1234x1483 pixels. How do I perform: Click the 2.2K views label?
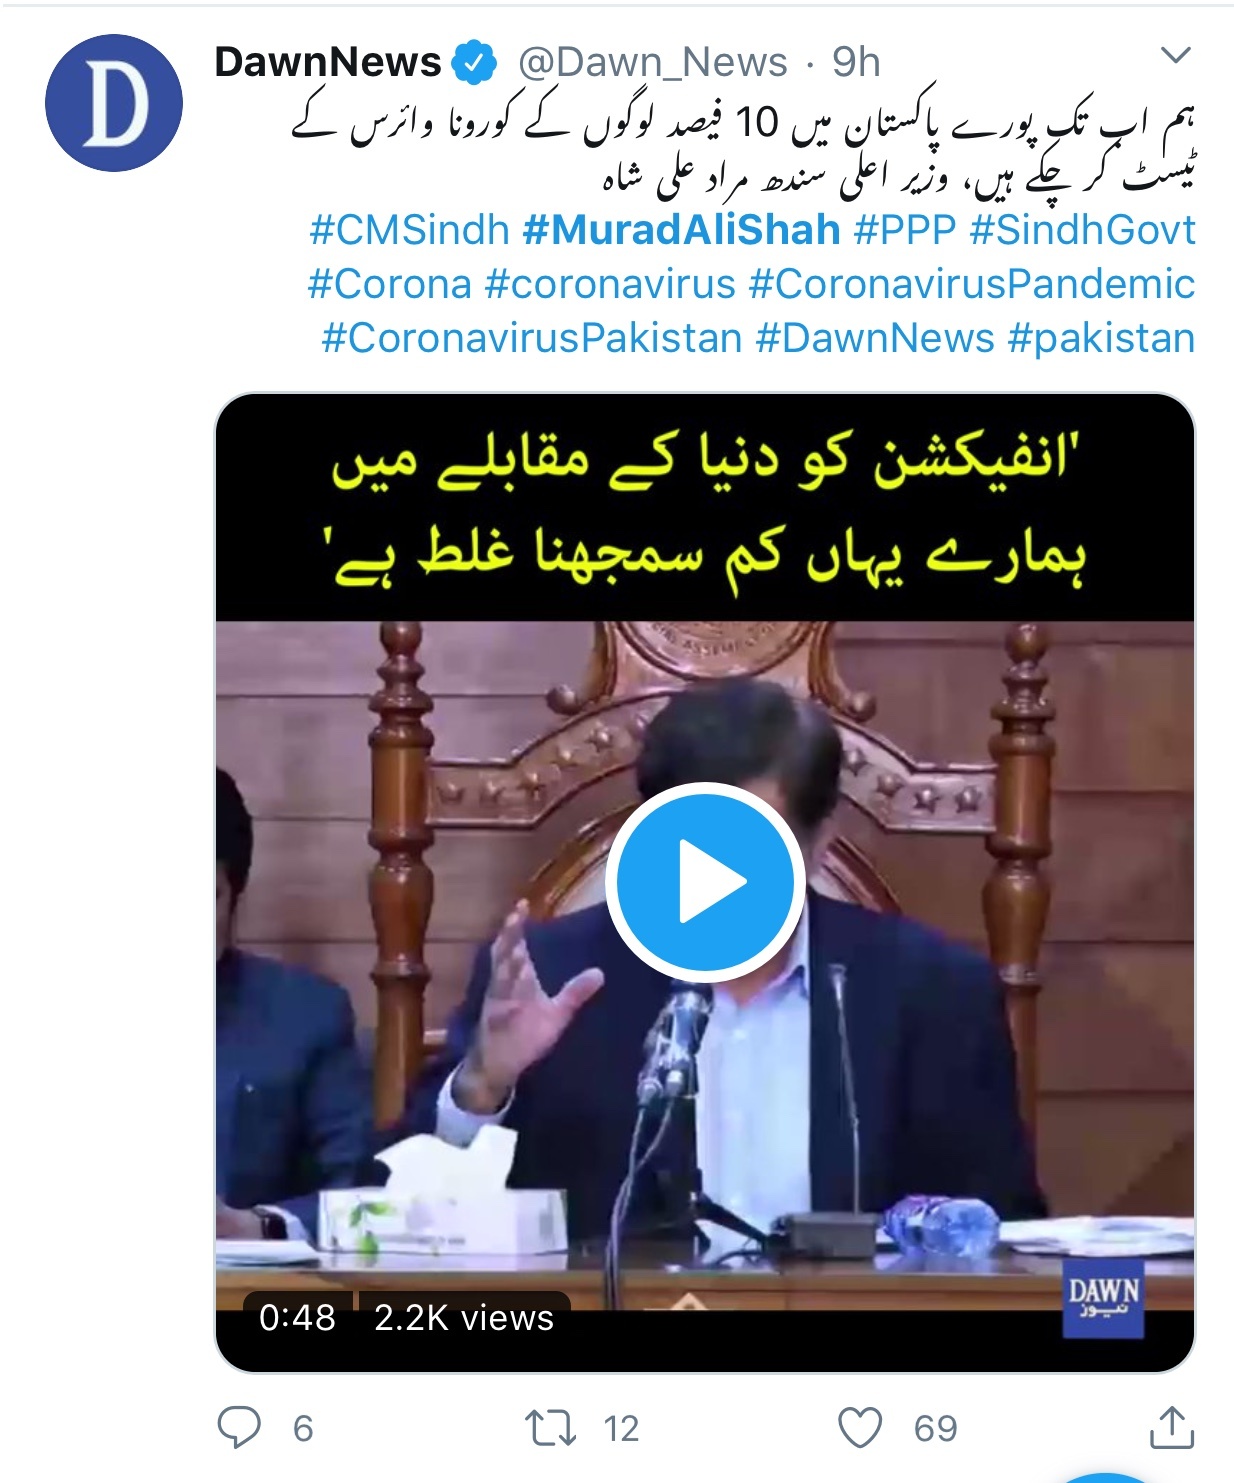[464, 1317]
